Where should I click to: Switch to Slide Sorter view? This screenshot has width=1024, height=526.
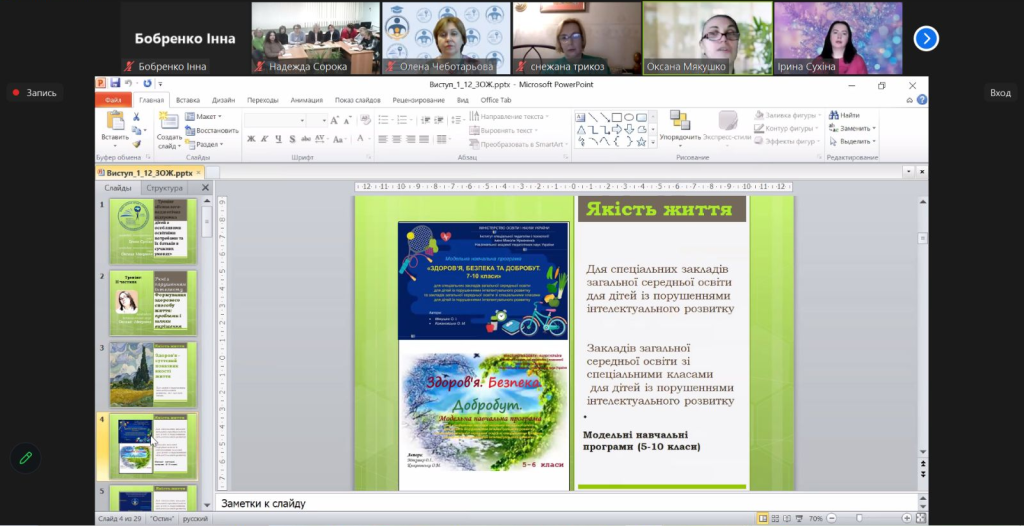coord(777,518)
